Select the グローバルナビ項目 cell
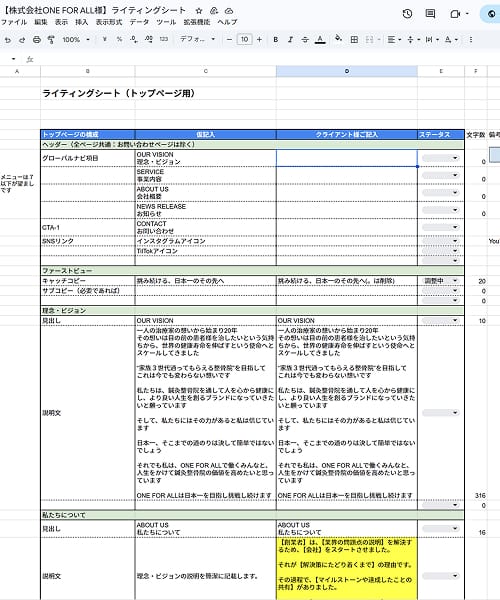 88,158
